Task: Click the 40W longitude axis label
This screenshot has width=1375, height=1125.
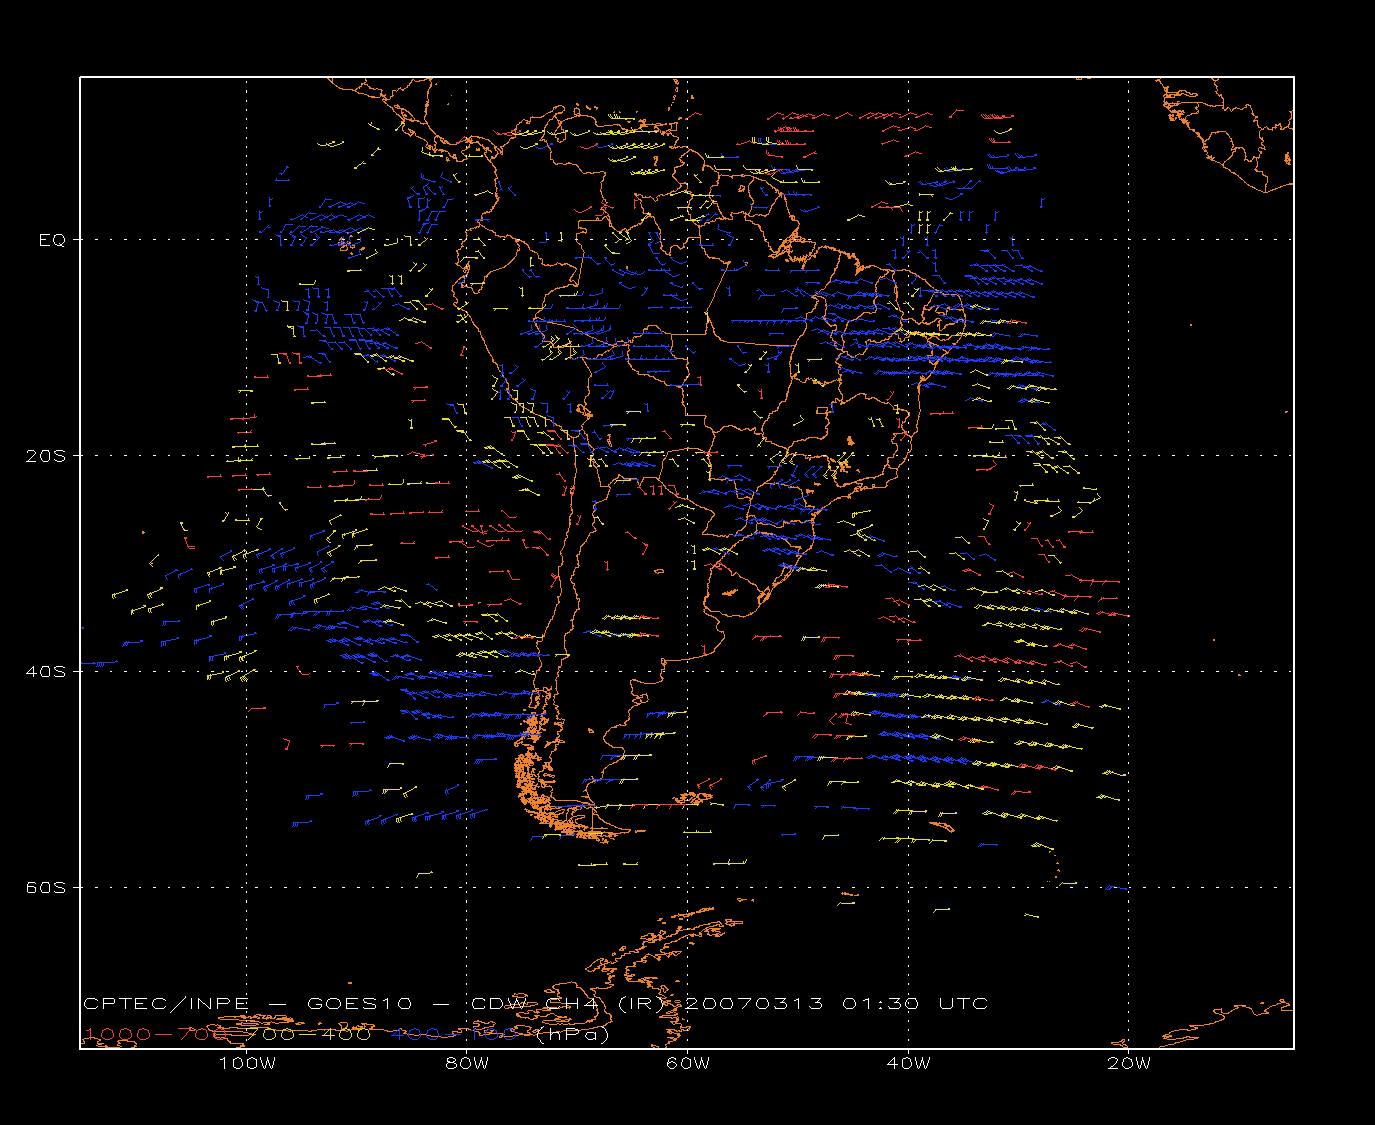Action: pos(908,1063)
